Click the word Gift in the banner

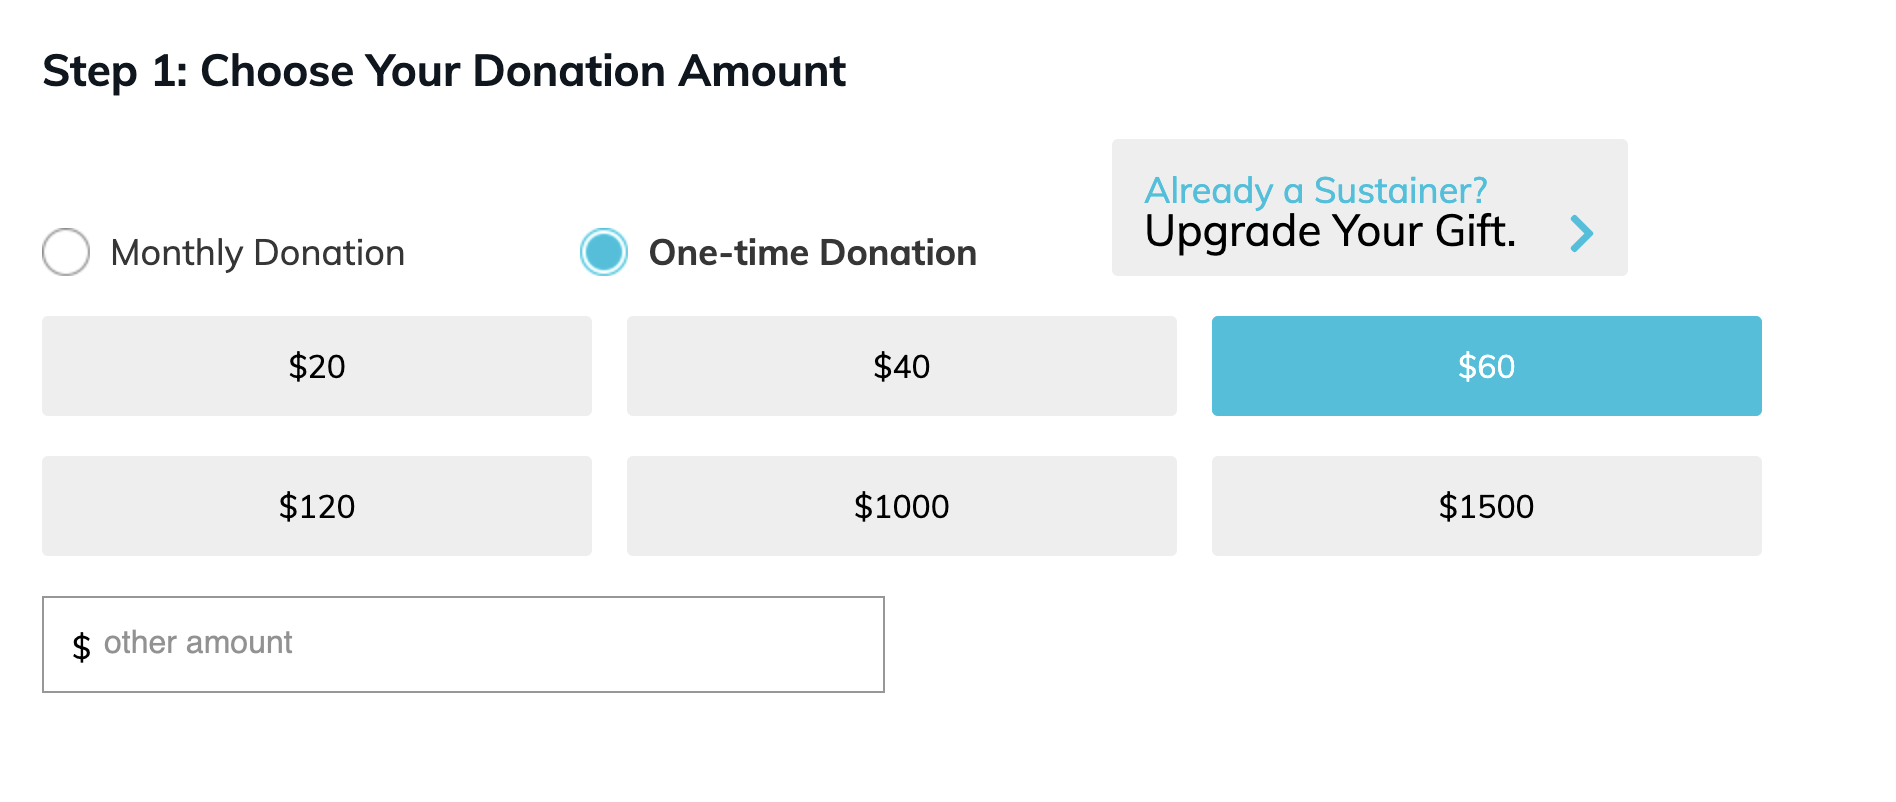1474,232
